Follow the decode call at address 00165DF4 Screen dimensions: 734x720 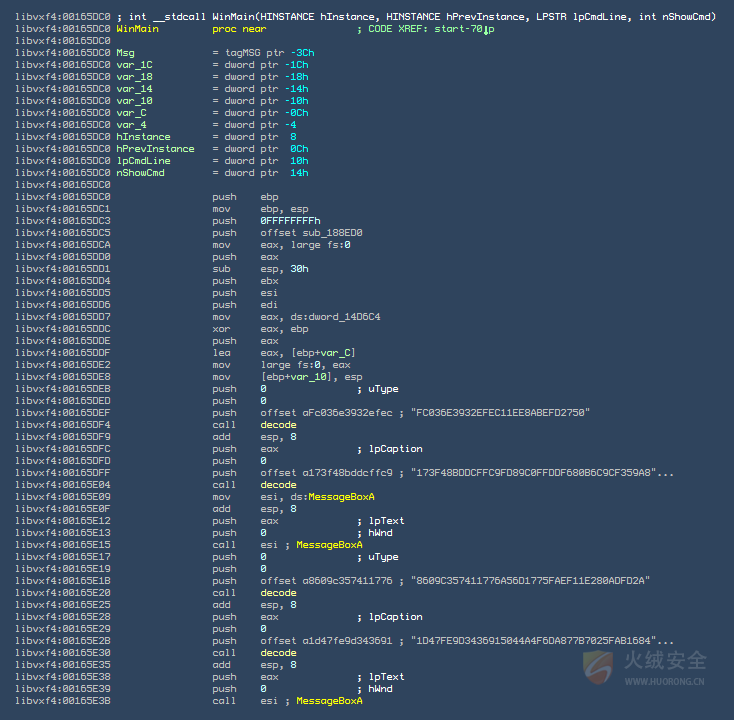click(x=278, y=425)
